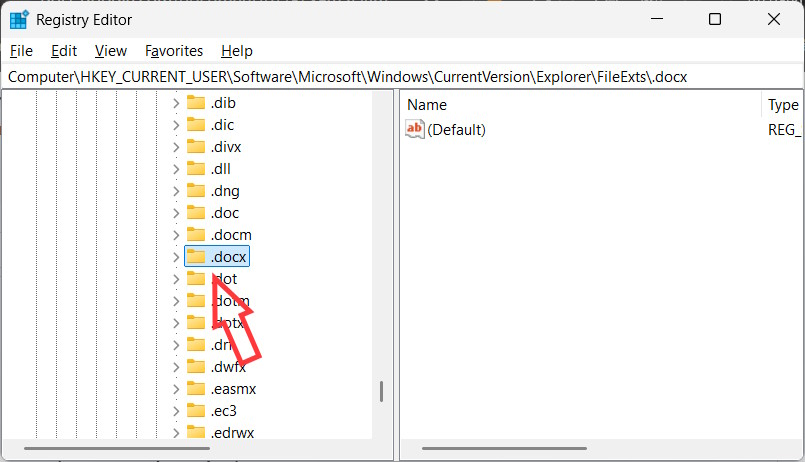Click the .dic folder icon

click(196, 125)
